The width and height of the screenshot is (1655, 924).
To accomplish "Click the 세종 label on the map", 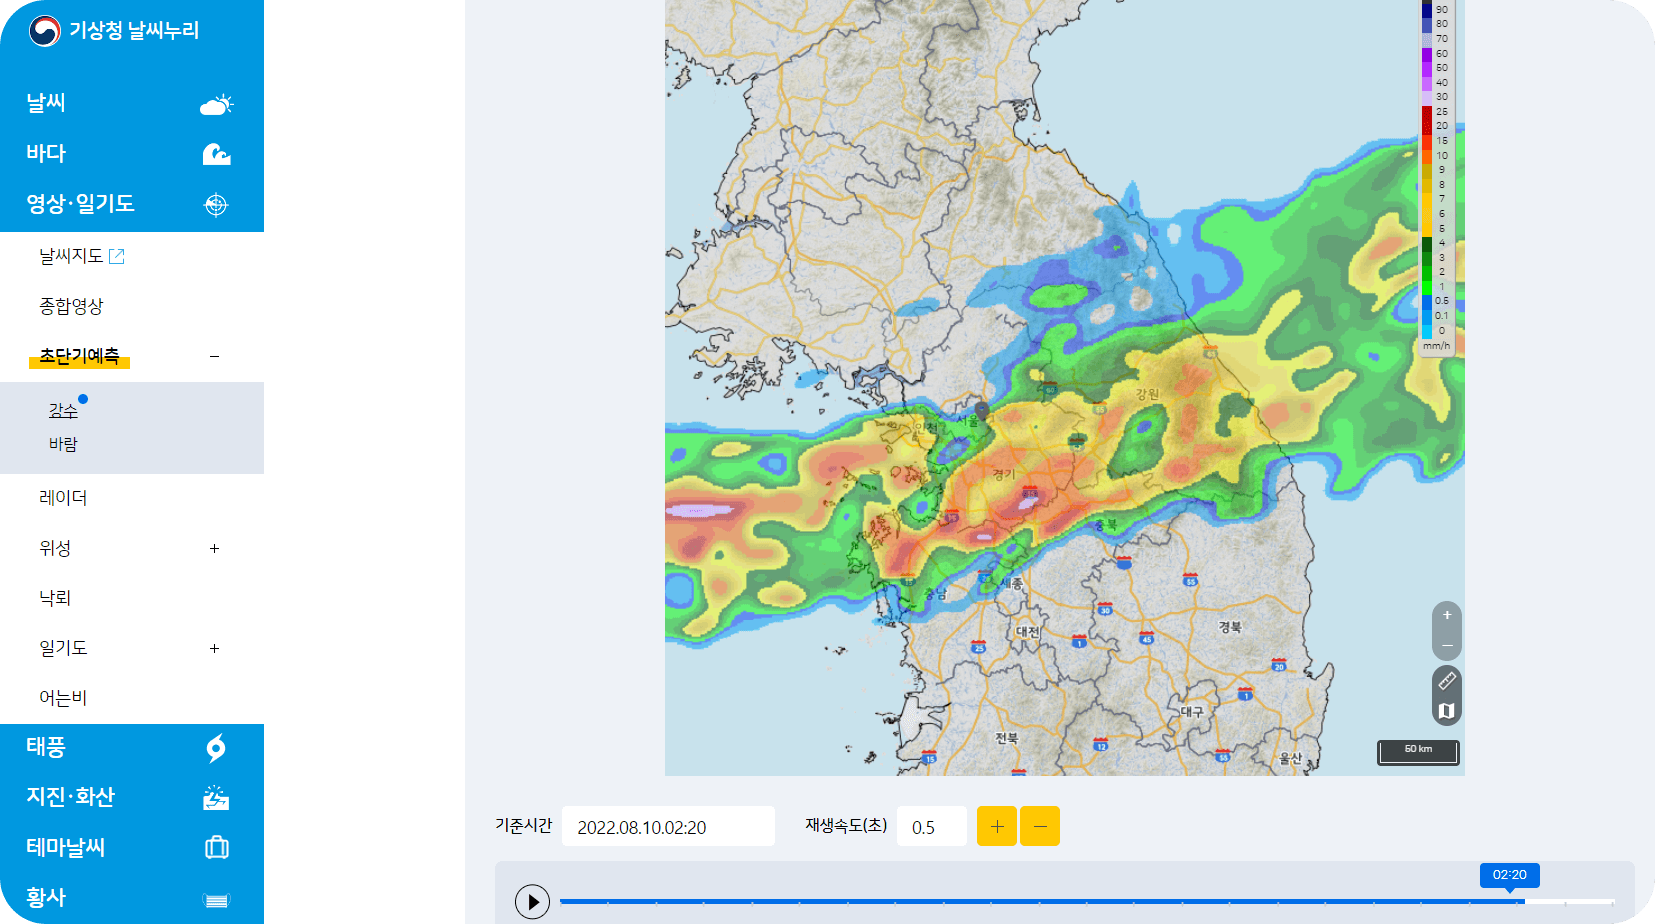I will pos(1012,583).
